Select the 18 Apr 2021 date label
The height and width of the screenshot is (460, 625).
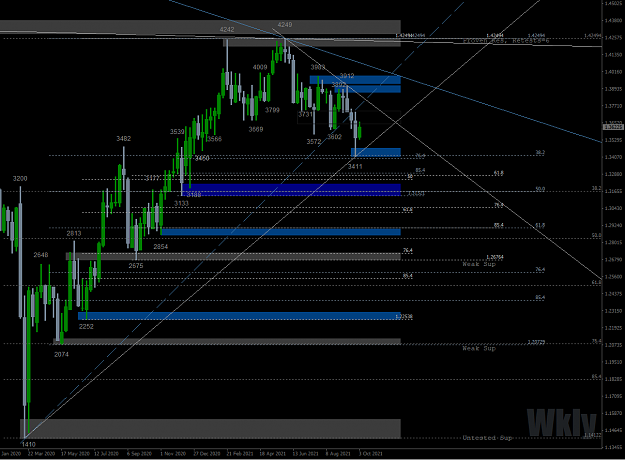[x=273, y=454]
